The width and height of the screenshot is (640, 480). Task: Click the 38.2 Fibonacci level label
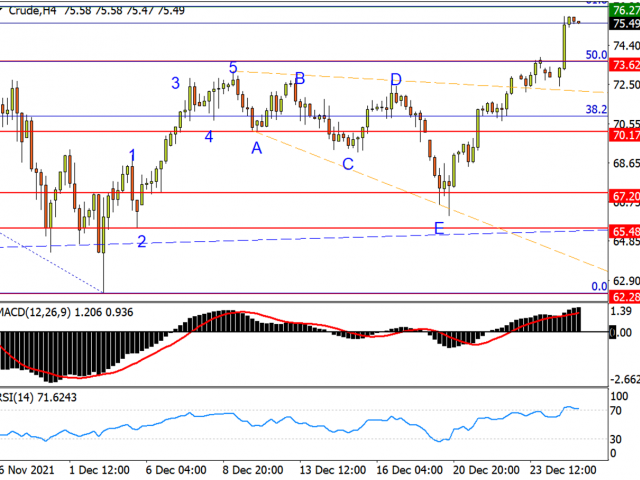(x=596, y=109)
